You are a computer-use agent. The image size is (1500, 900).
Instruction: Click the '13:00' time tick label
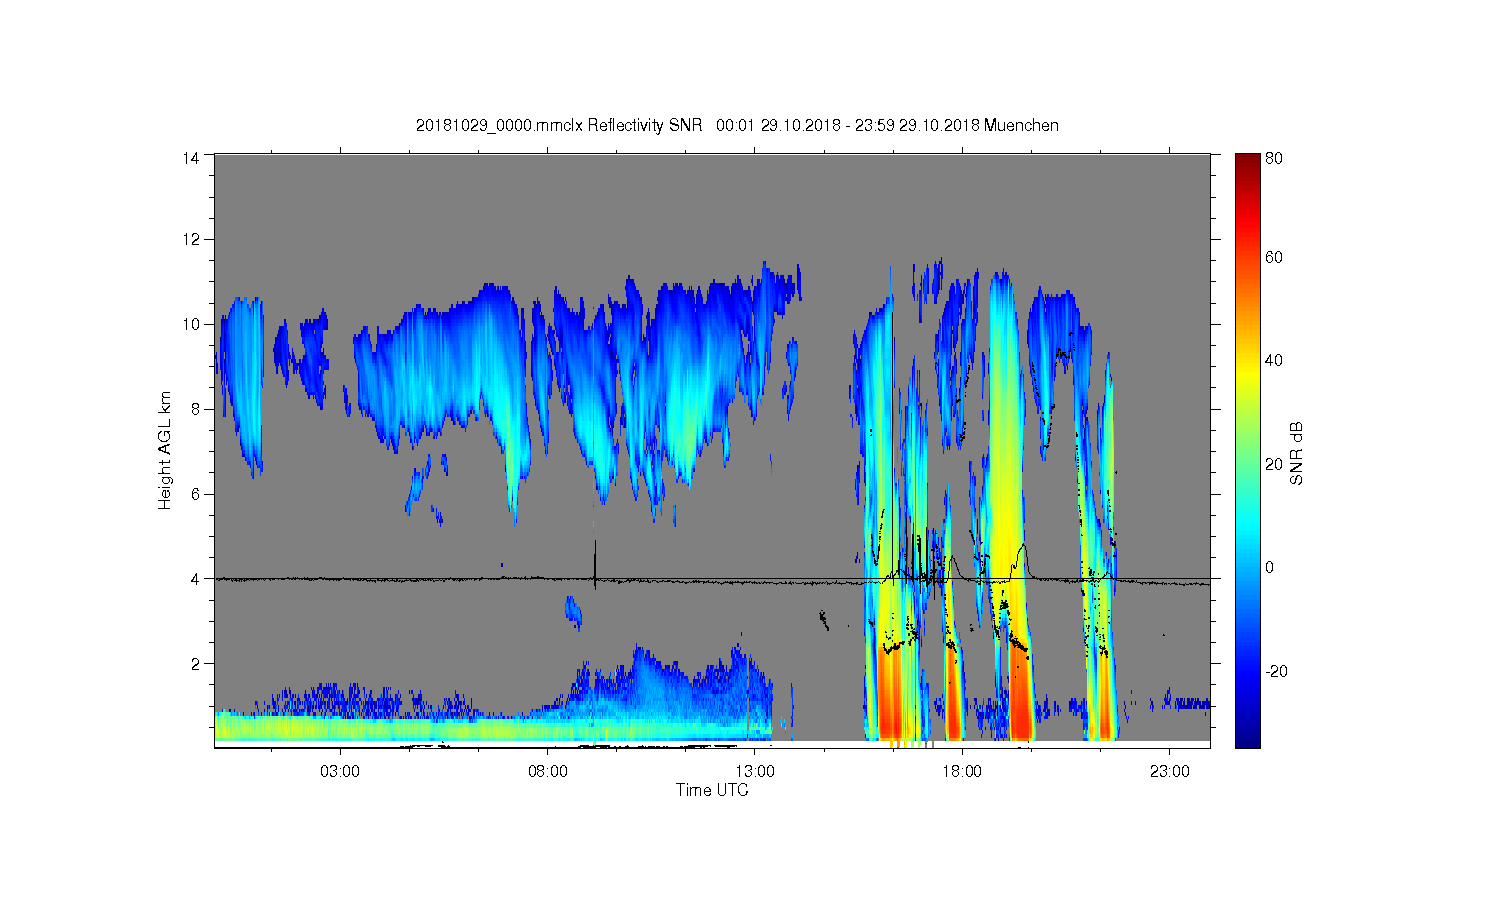coord(755,771)
